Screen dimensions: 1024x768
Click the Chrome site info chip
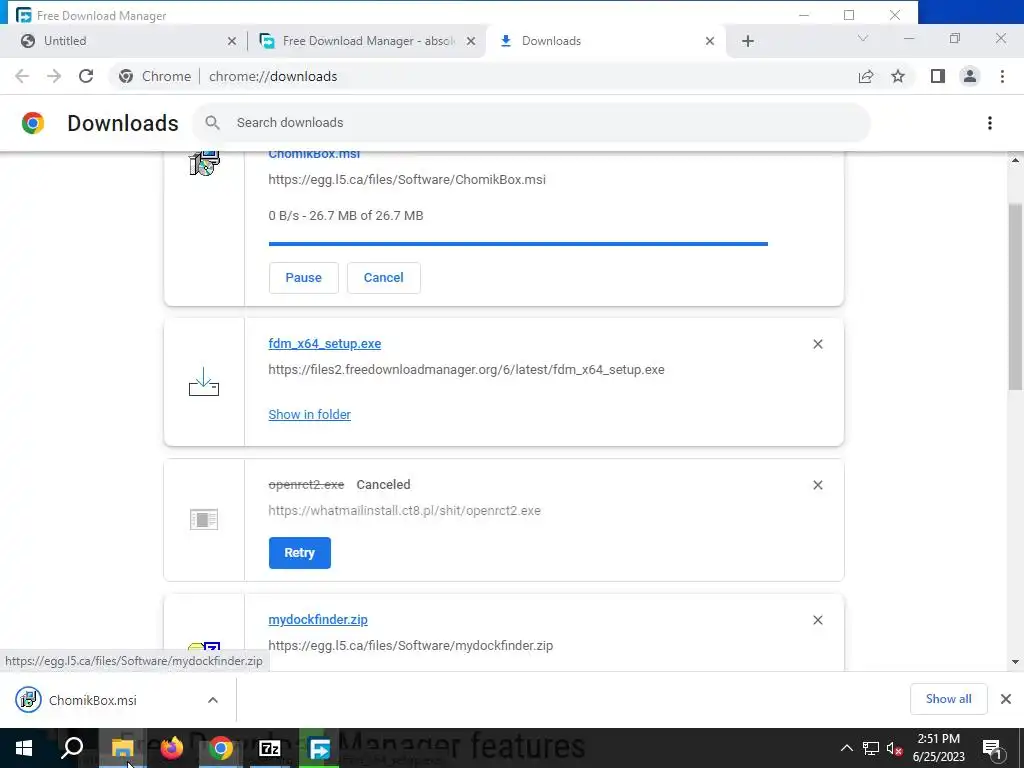(155, 76)
